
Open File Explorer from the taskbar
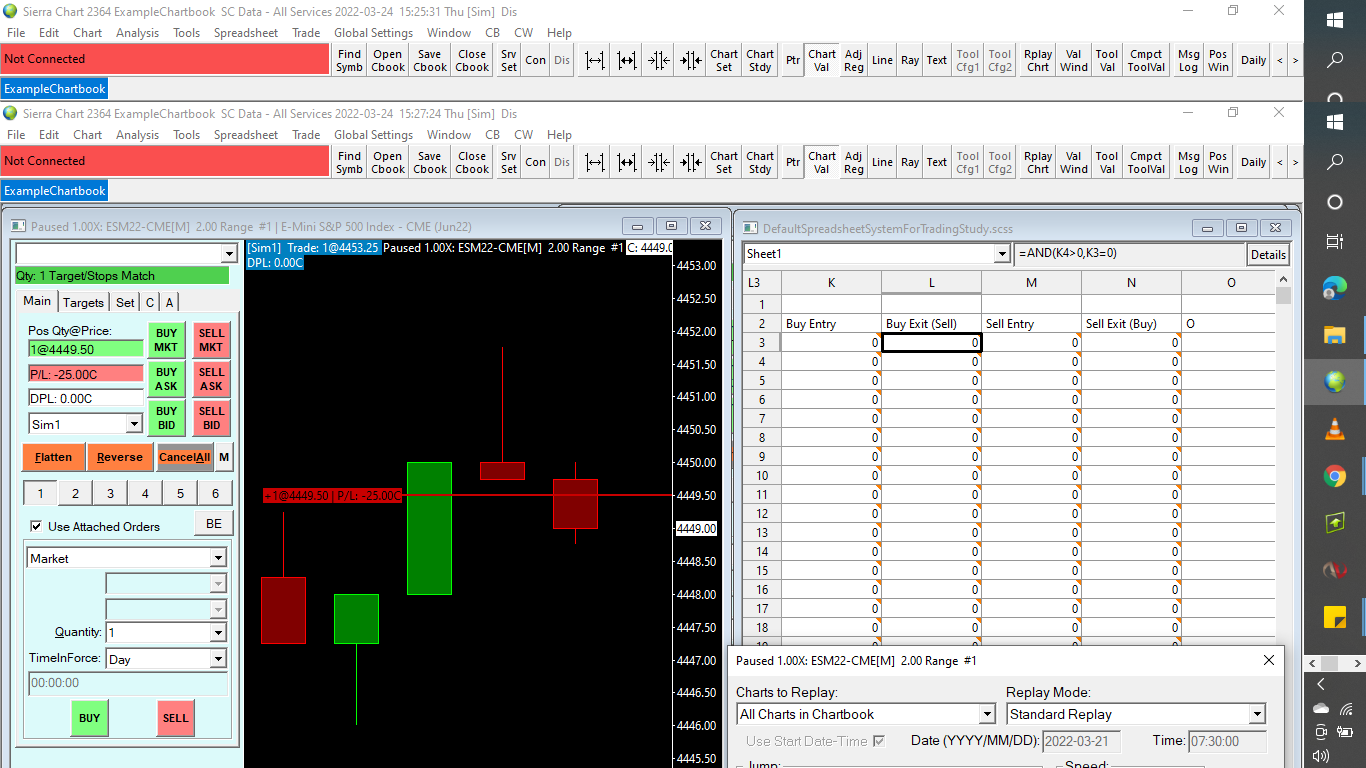tap(1335, 335)
